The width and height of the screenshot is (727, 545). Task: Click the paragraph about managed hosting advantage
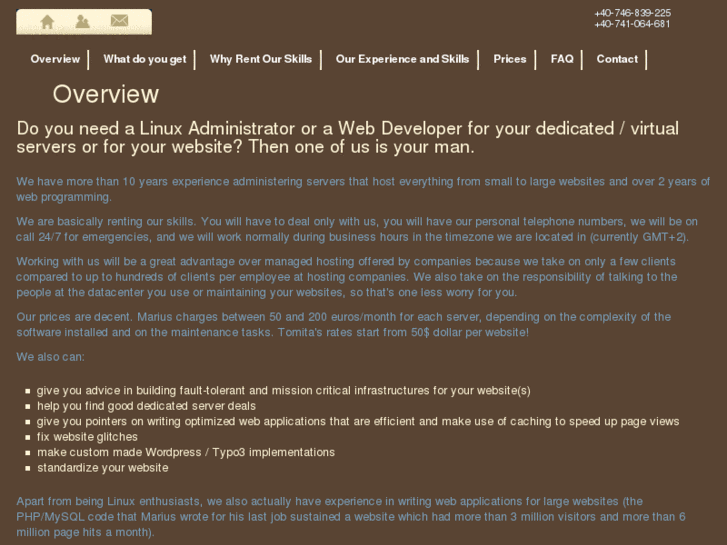click(347, 277)
